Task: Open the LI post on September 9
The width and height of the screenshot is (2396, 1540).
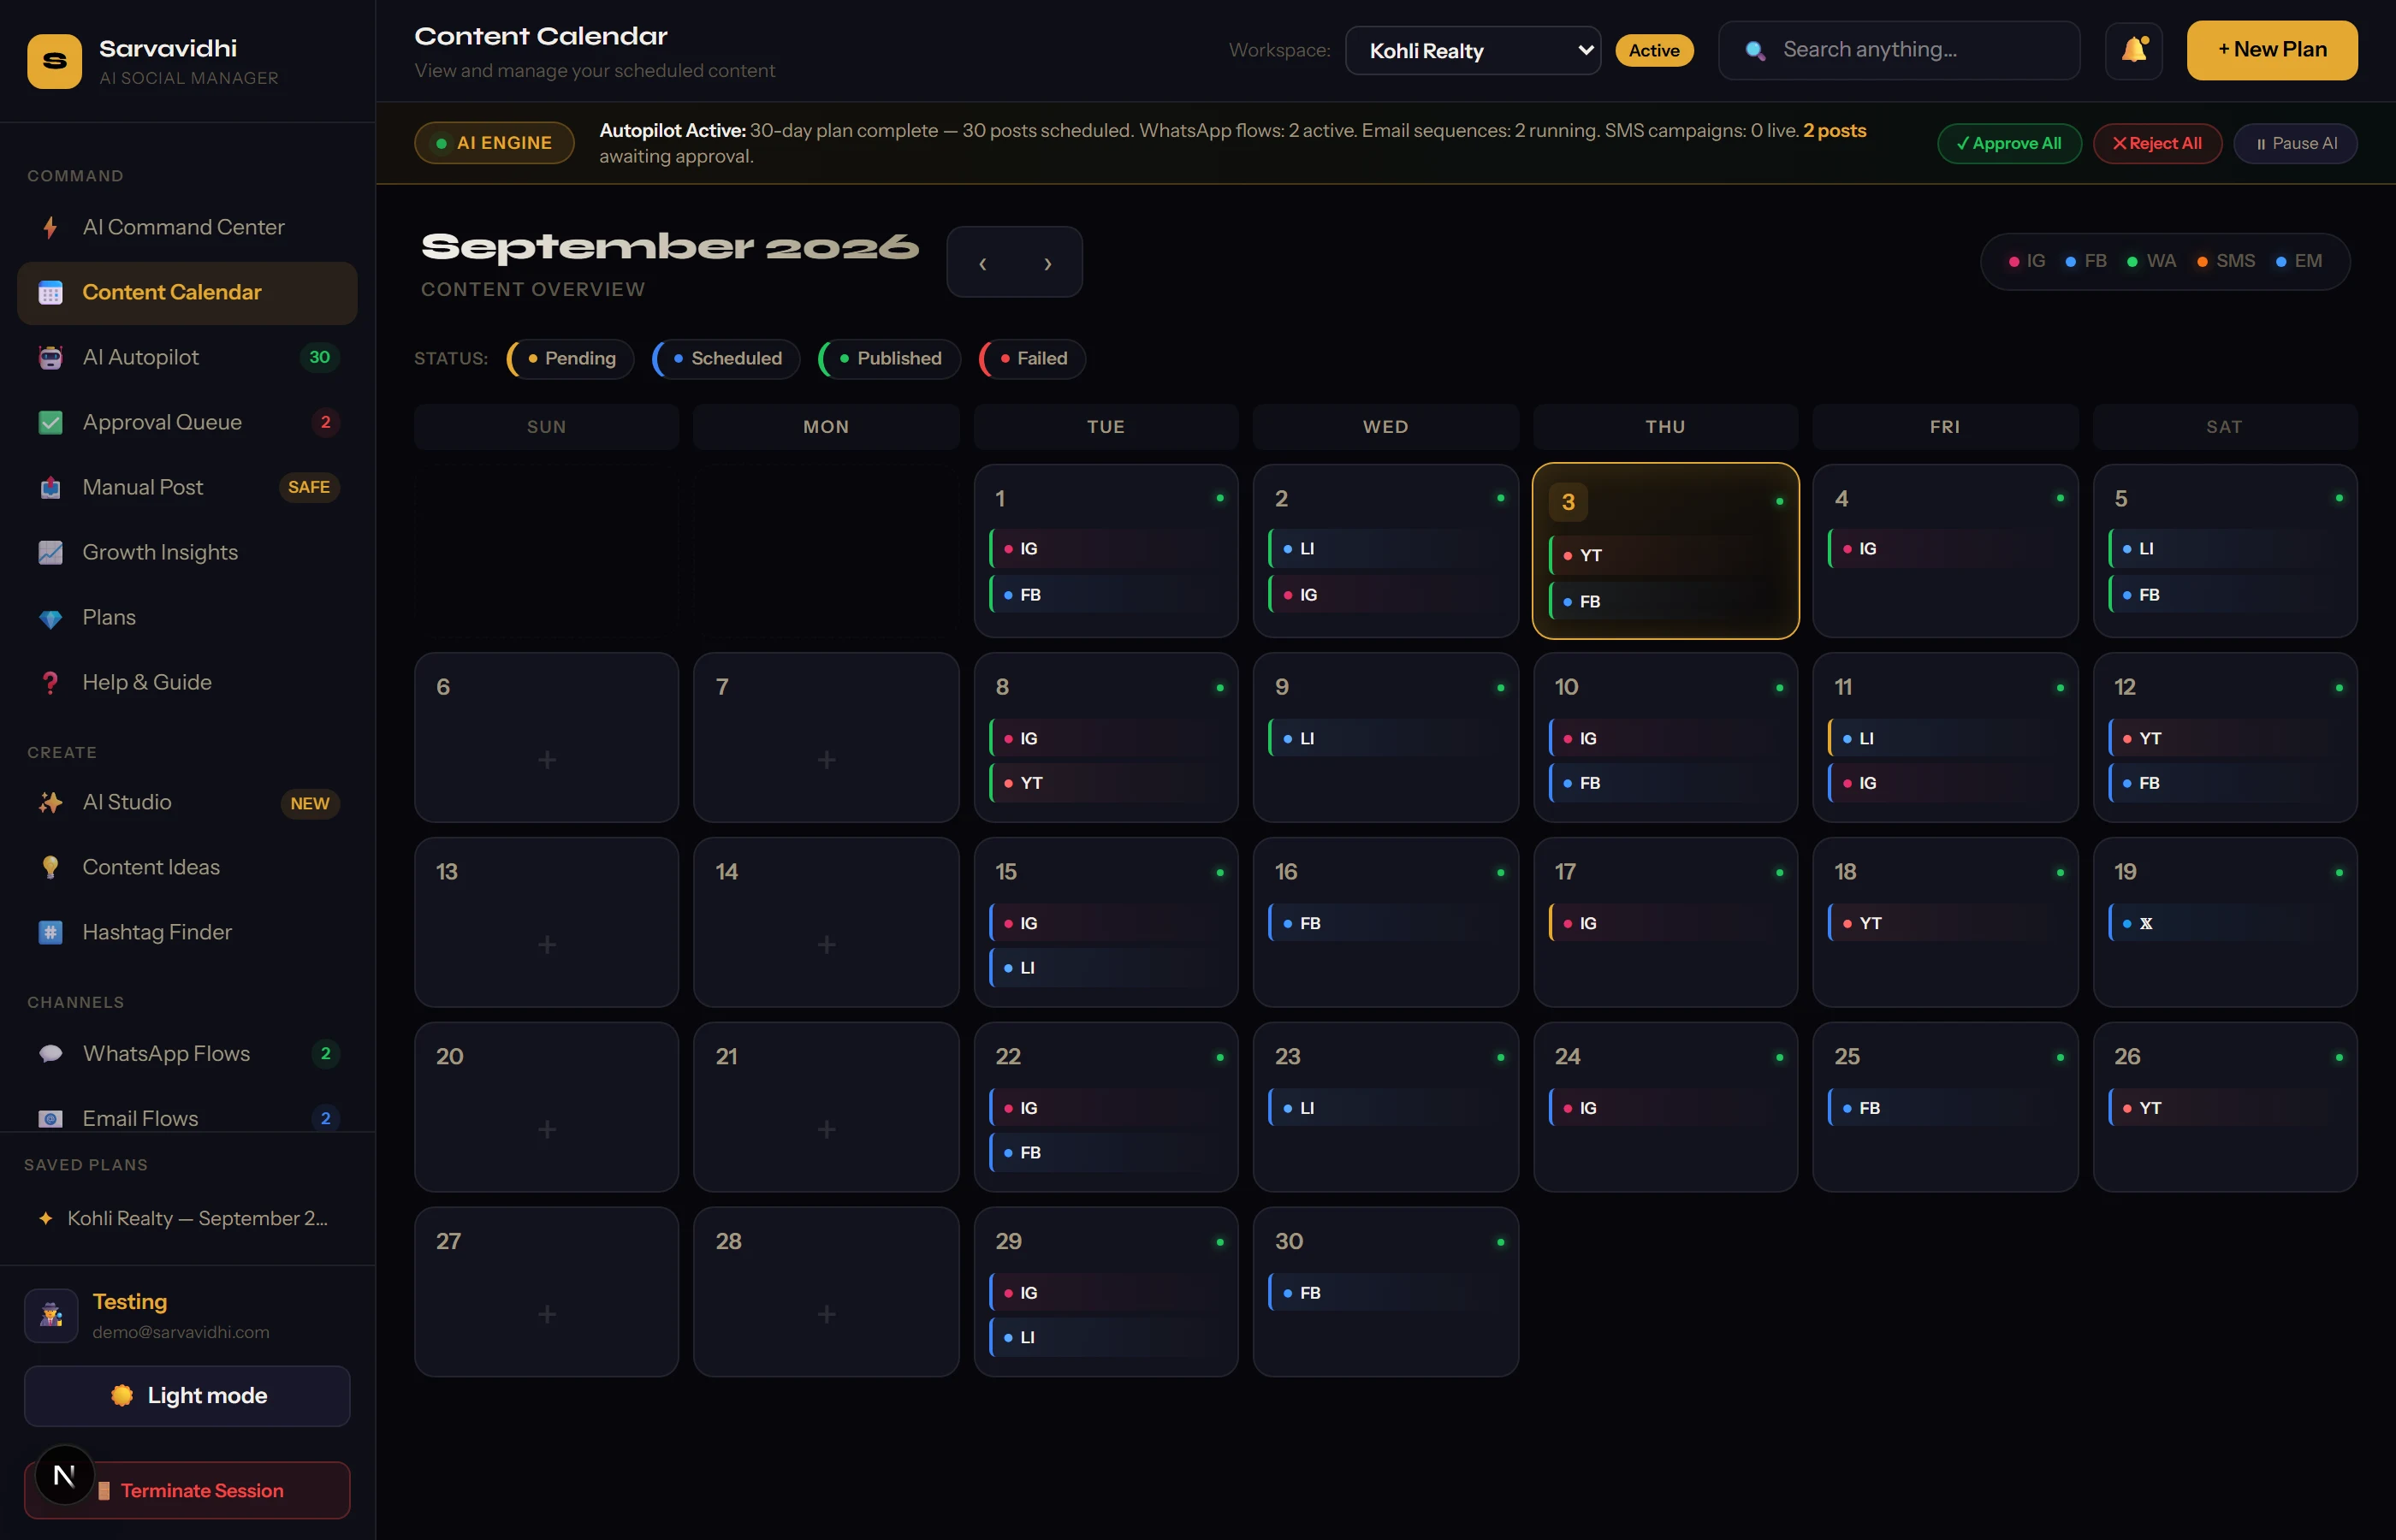Action: pos(1385,739)
